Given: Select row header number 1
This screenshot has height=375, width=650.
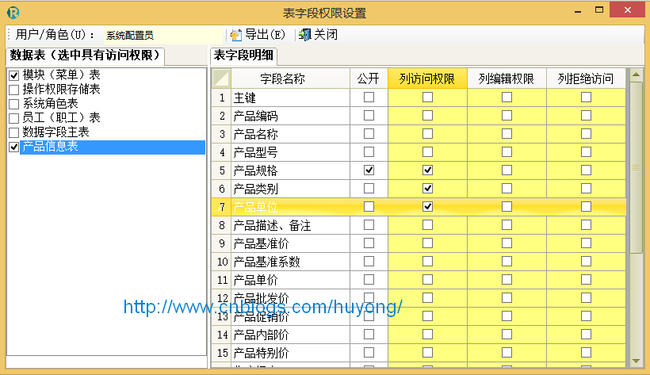Looking at the screenshot, I should coord(221,98).
